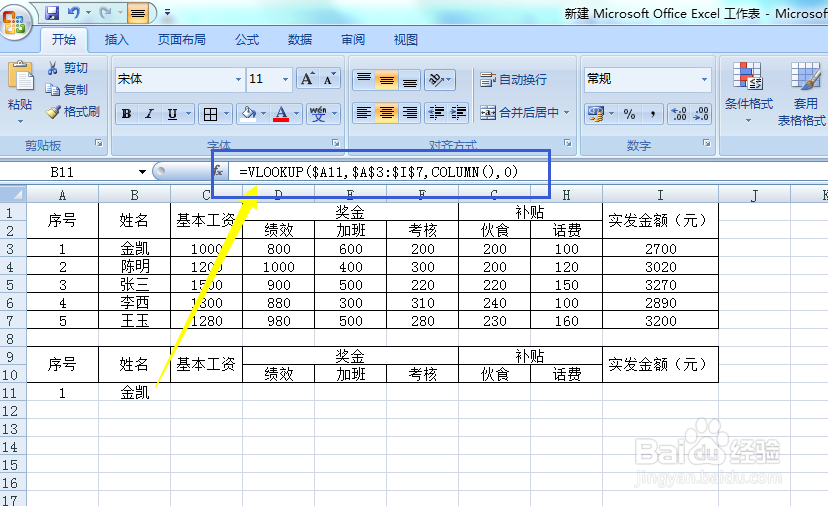Open 套用表格格式 table styles
The width and height of the screenshot is (828, 506).
click(803, 93)
